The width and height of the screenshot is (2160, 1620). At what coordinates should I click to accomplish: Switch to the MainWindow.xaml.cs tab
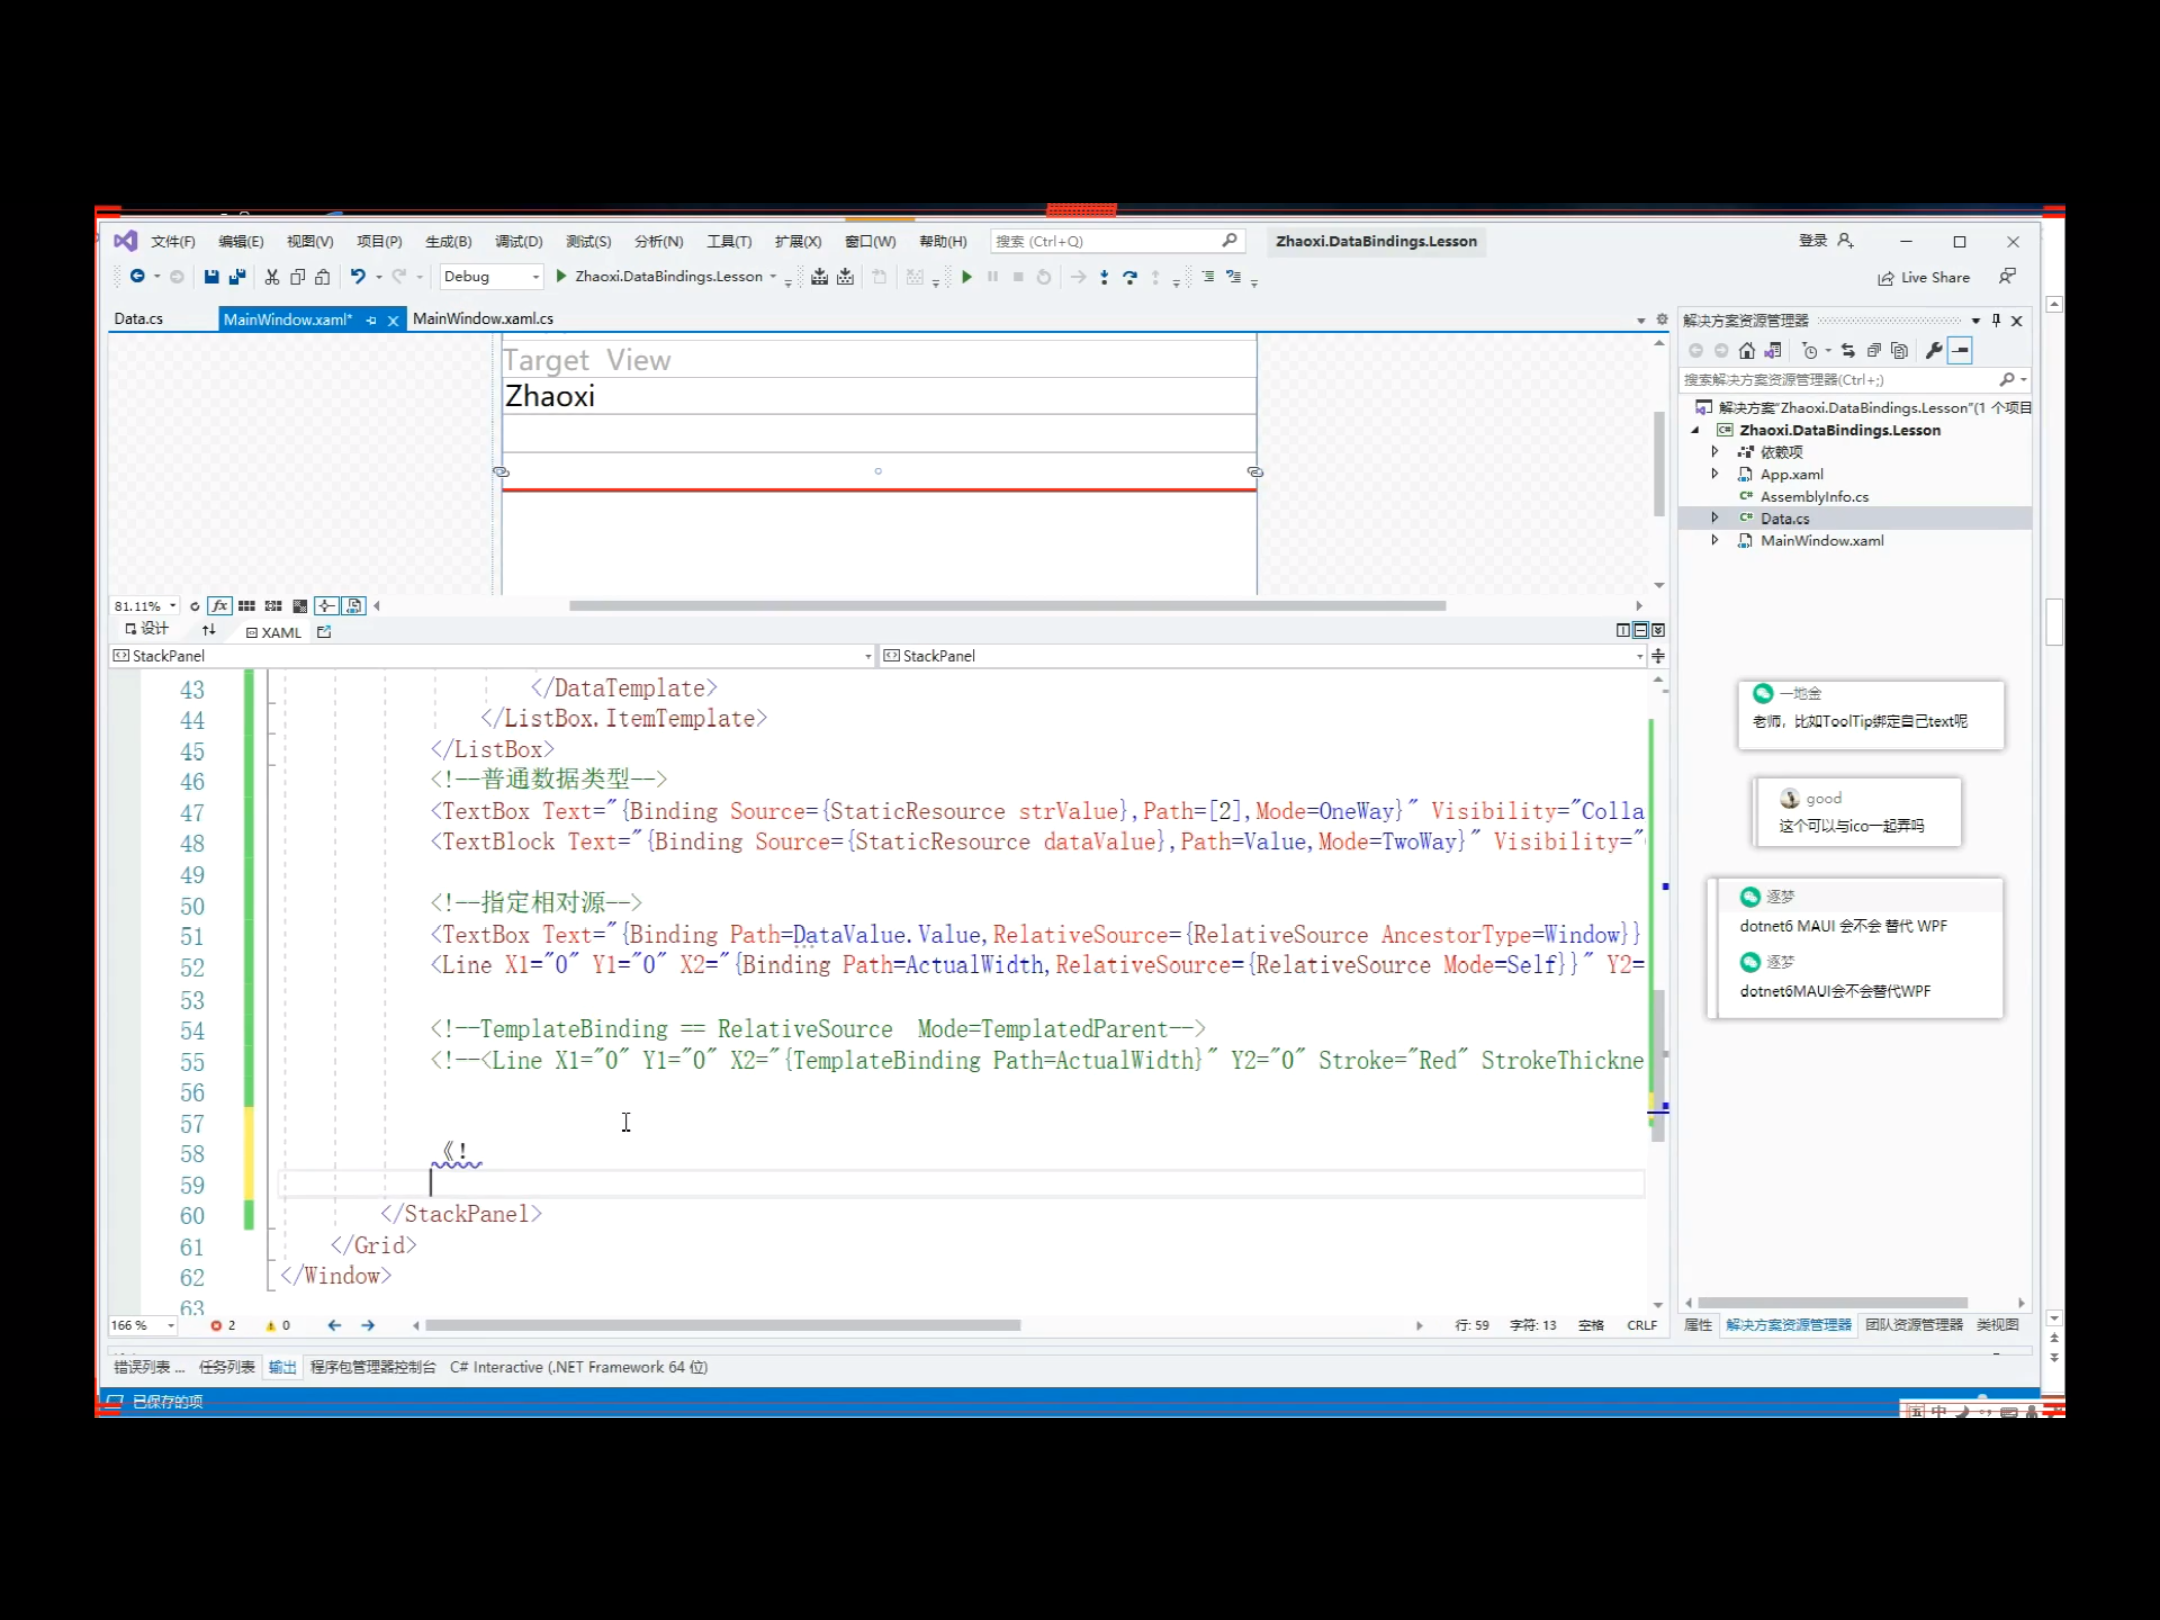483,319
